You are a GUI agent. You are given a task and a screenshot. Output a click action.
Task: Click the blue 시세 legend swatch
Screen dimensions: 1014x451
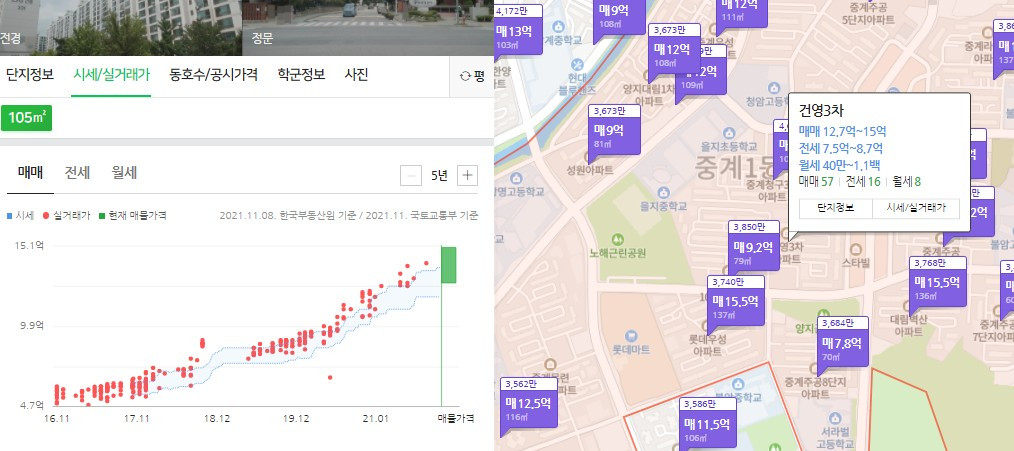click(9, 215)
